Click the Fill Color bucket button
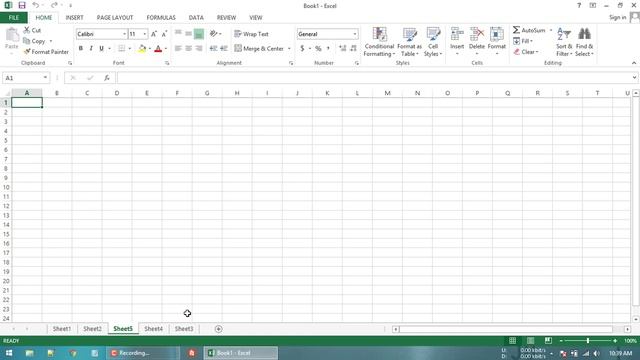This screenshot has width=640, height=360. [x=142, y=49]
